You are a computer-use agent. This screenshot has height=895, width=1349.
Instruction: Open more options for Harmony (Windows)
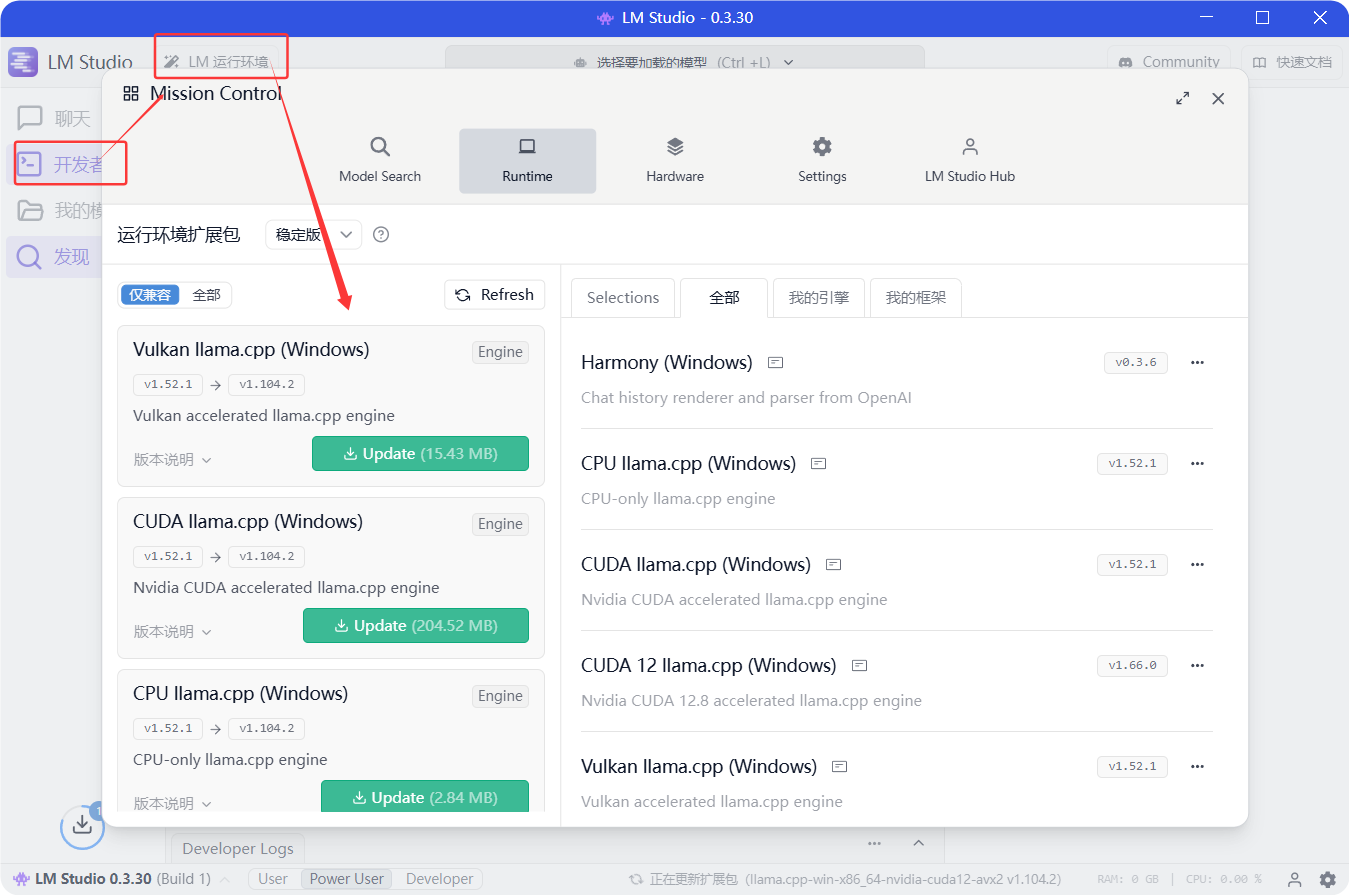point(1197,363)
